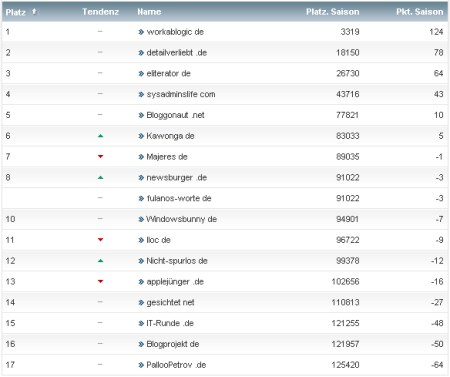Select the season rank value 26730
The image size is (450, 377).
coord(348,73)
